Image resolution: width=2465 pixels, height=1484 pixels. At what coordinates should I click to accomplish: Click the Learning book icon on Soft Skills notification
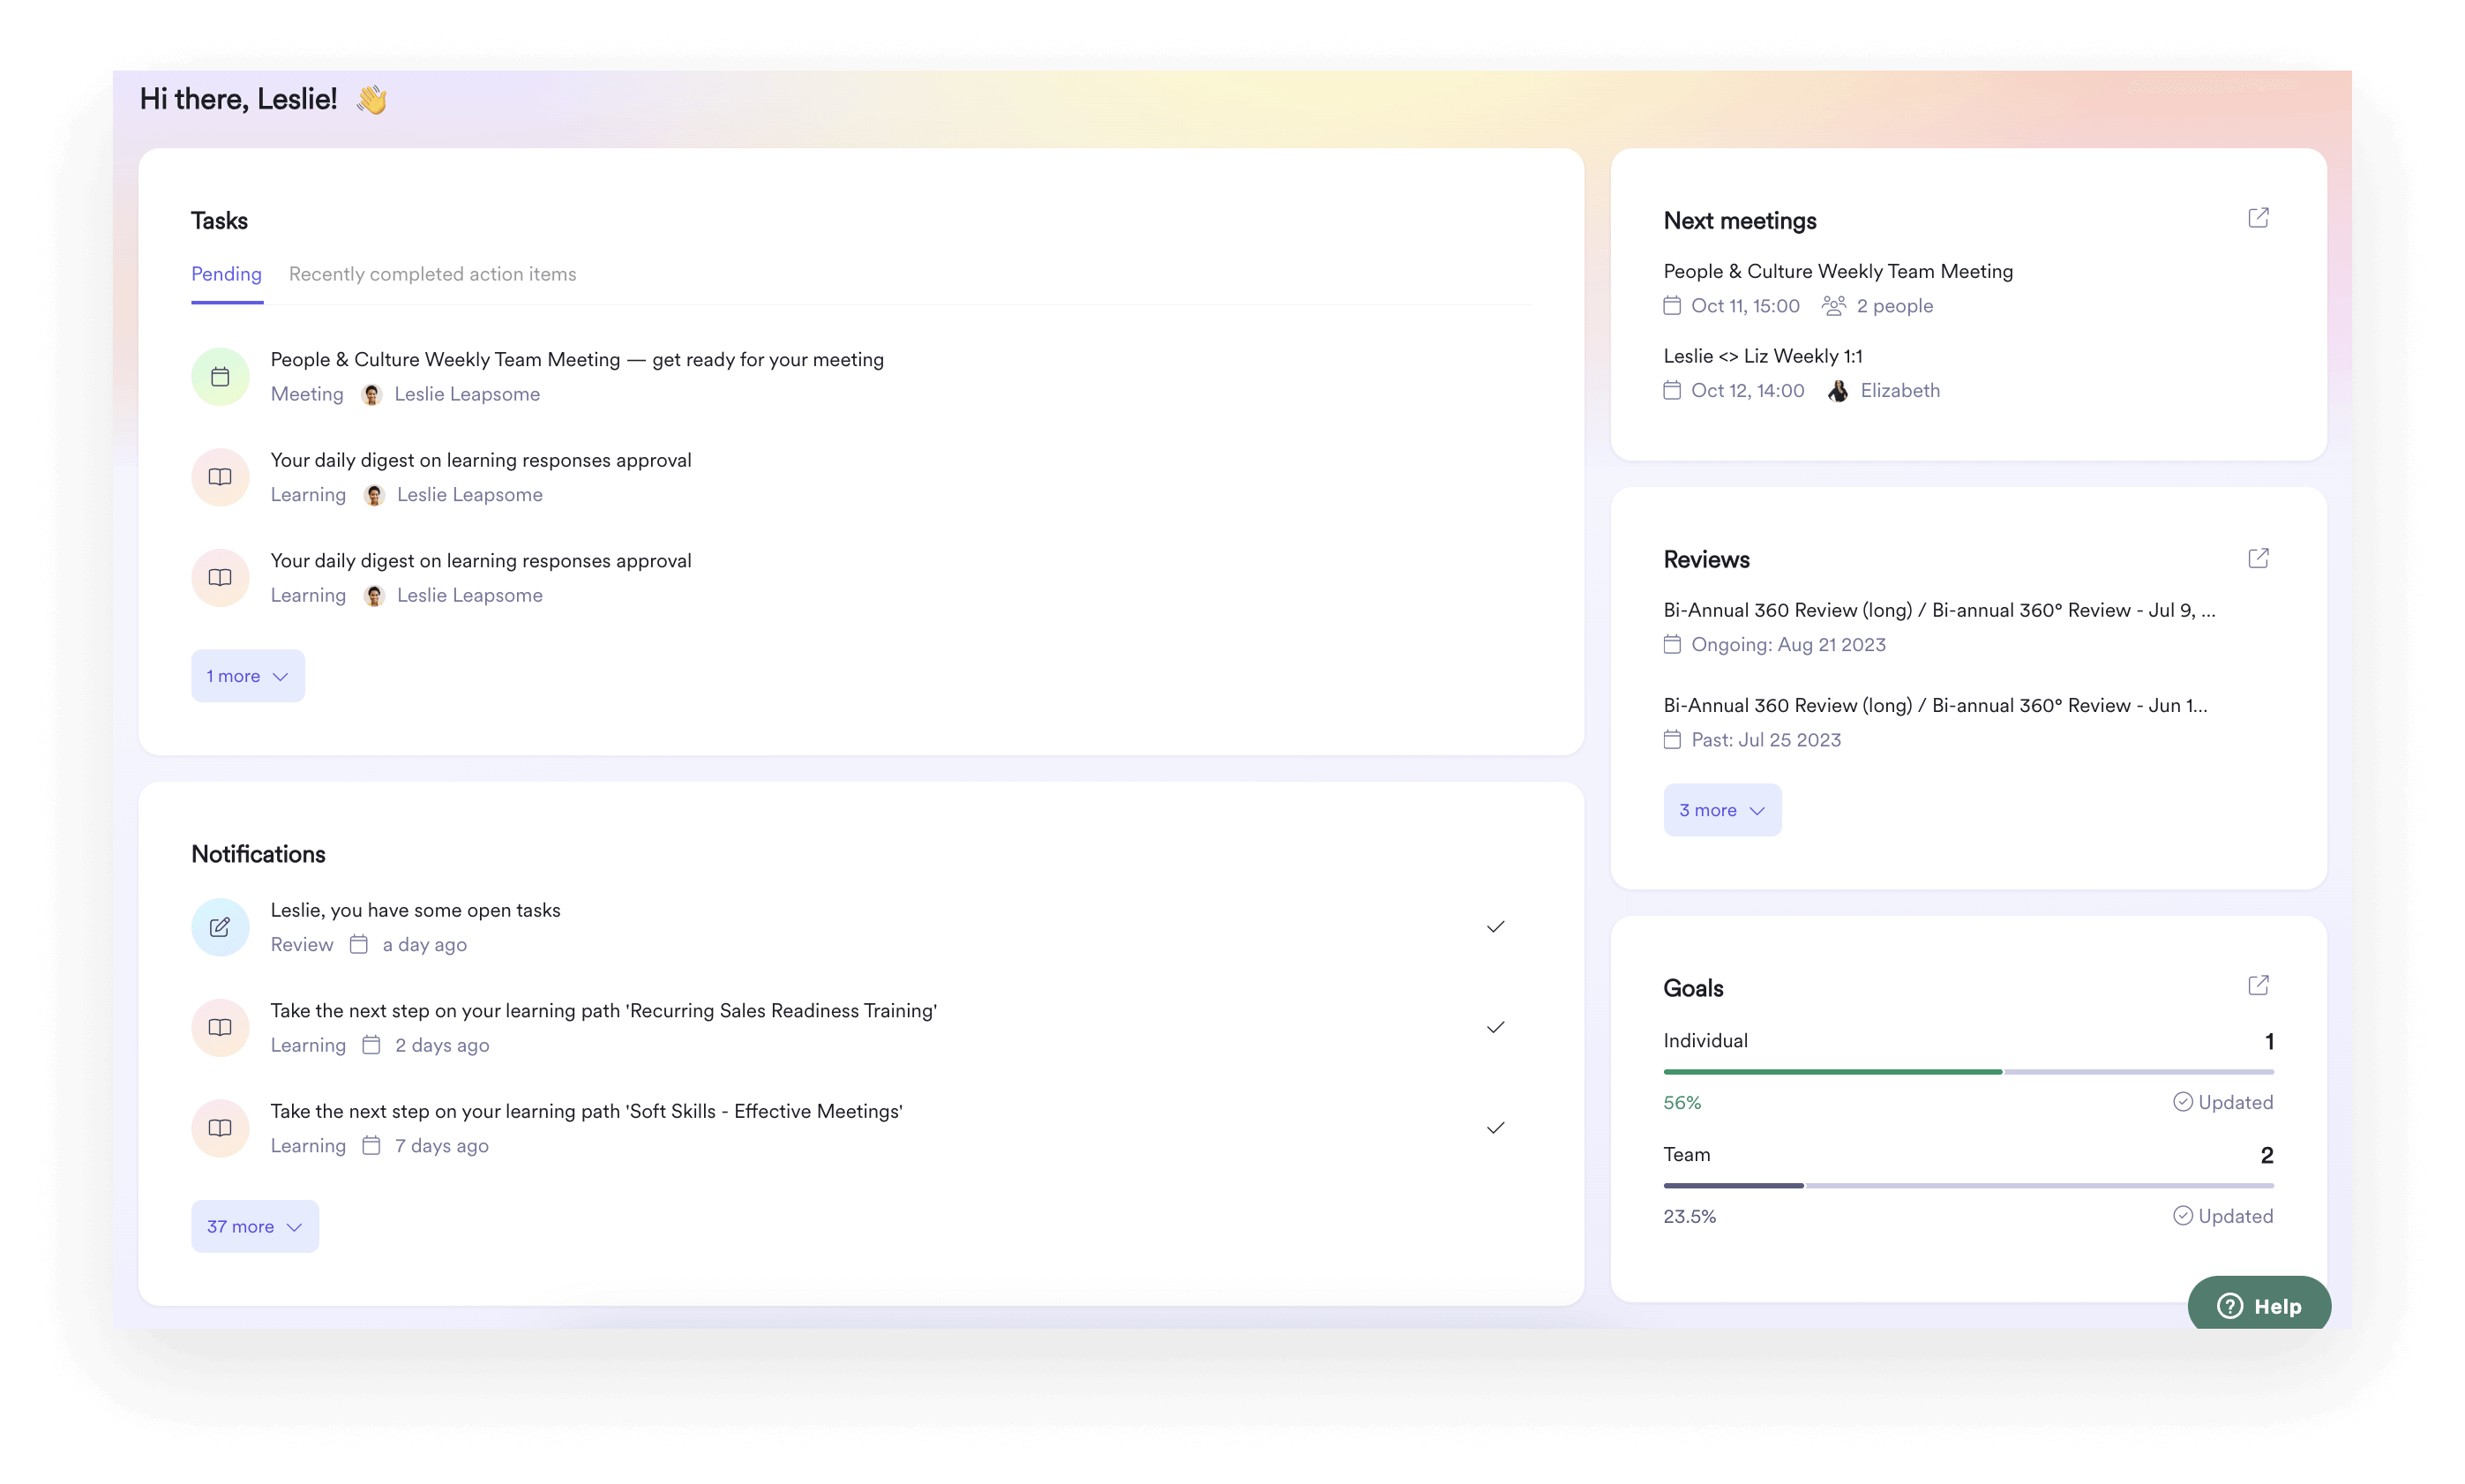click(220, 1128)
